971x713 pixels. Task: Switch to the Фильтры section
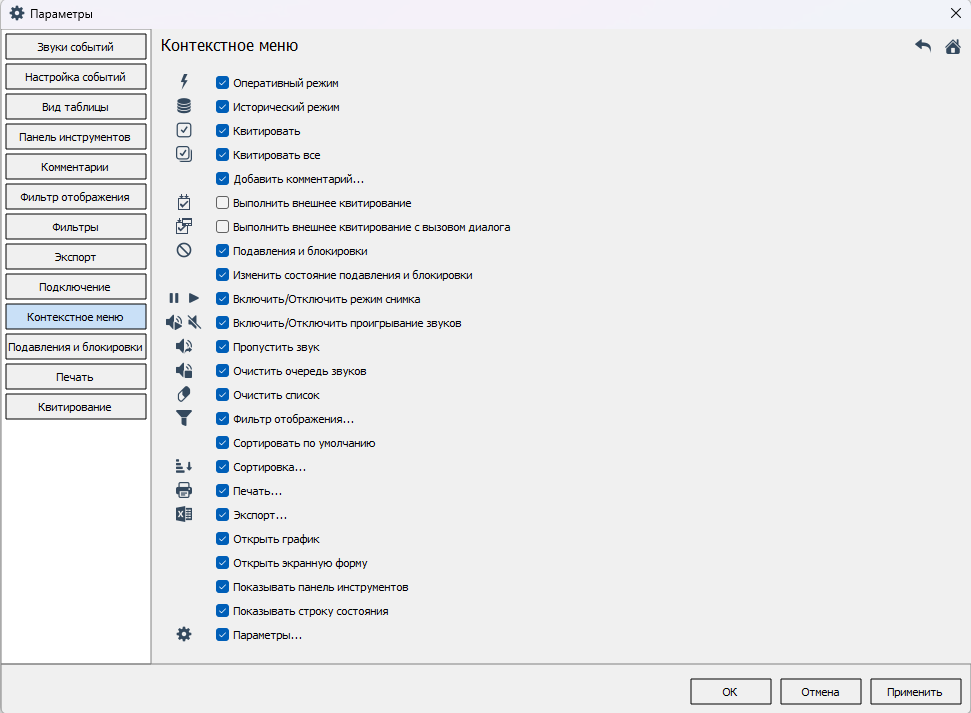point(75,227)
